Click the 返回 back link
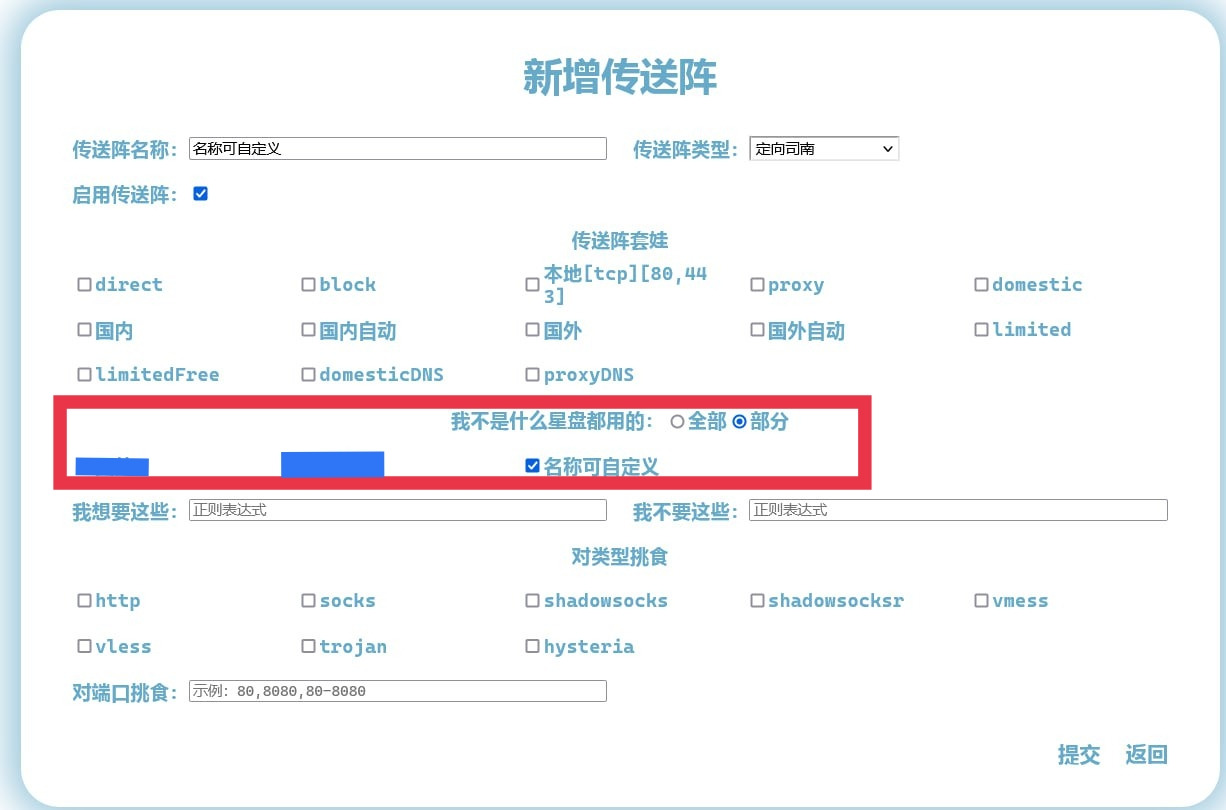This screenshot has height=810, width=1226. pyautogui.click(x=1146, y=755)
